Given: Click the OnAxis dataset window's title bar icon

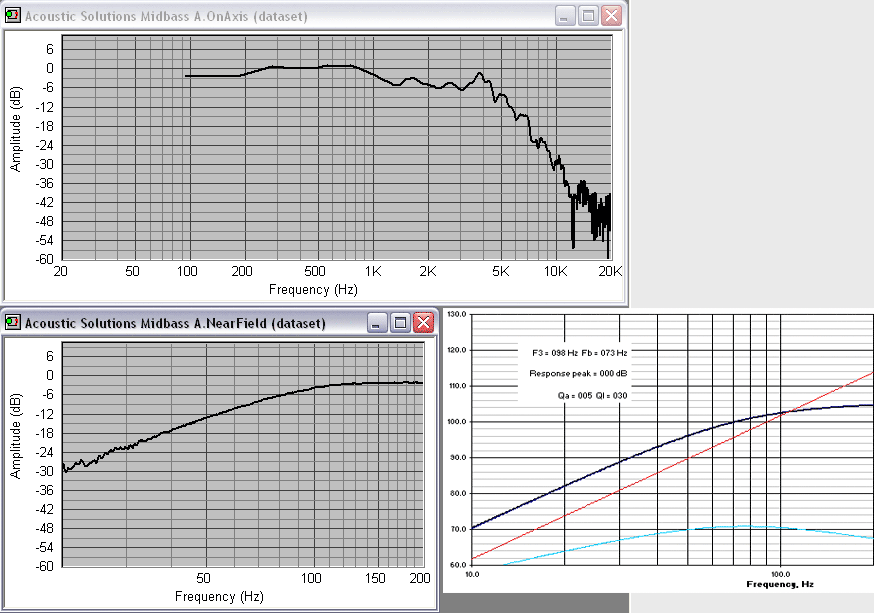Looking at the screenshot, I should (12, 16).
